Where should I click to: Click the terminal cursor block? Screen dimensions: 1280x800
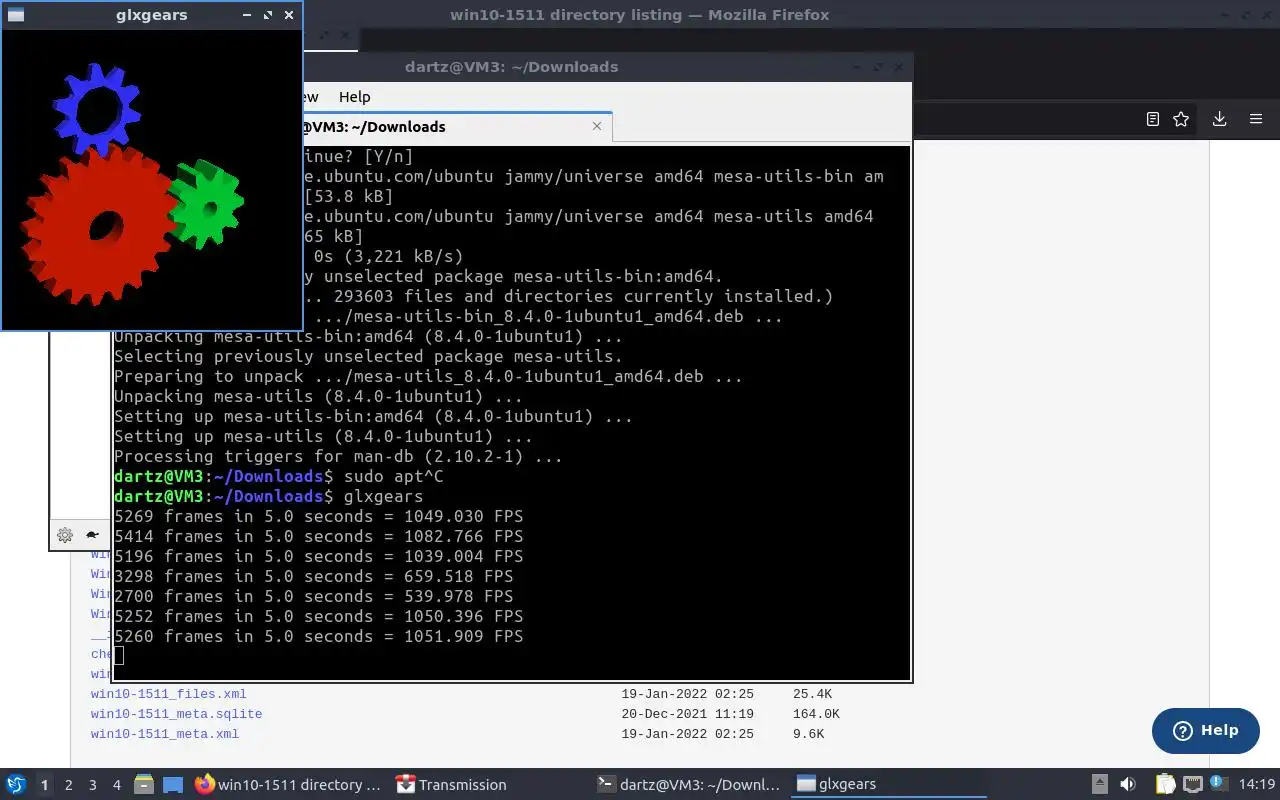[119, 656]
